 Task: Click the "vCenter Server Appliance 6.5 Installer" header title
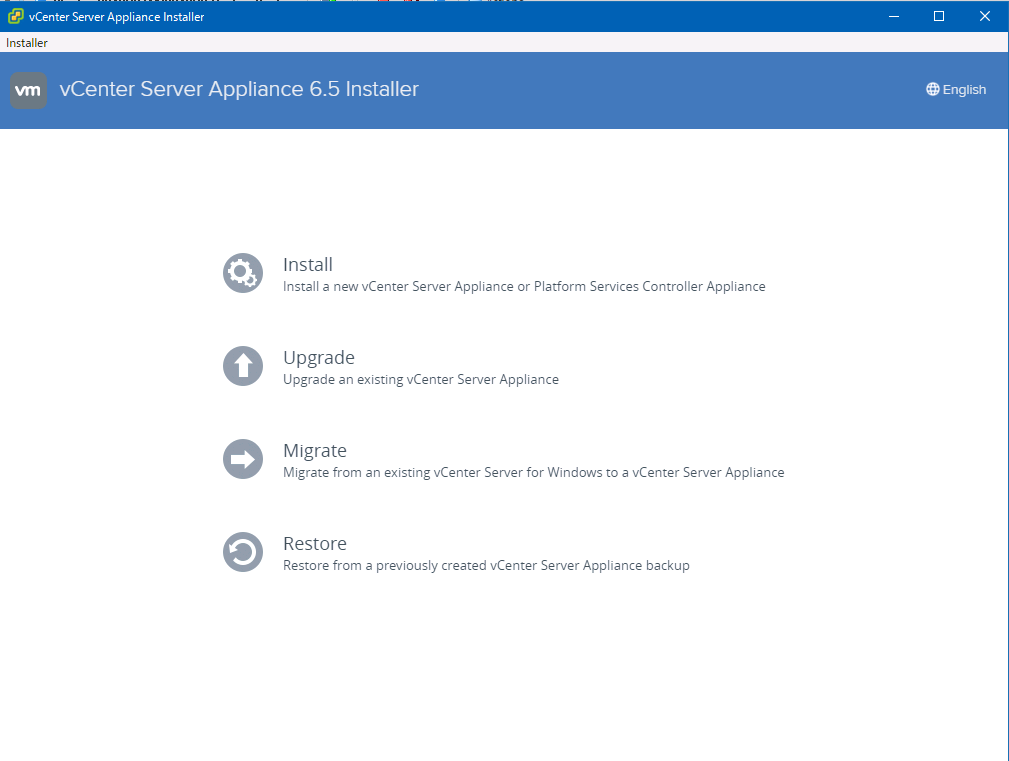coord(239,89)
